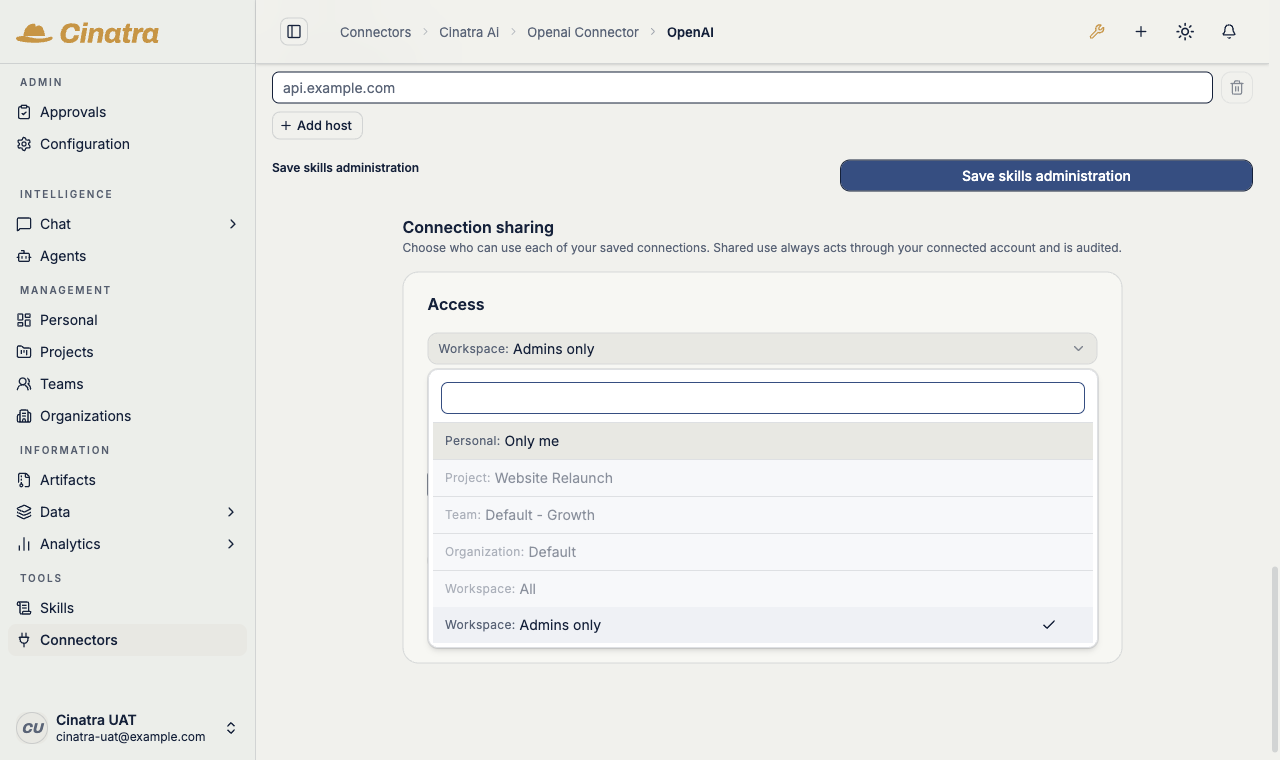Open Configuration in sidebar

(x=127, y=144)
